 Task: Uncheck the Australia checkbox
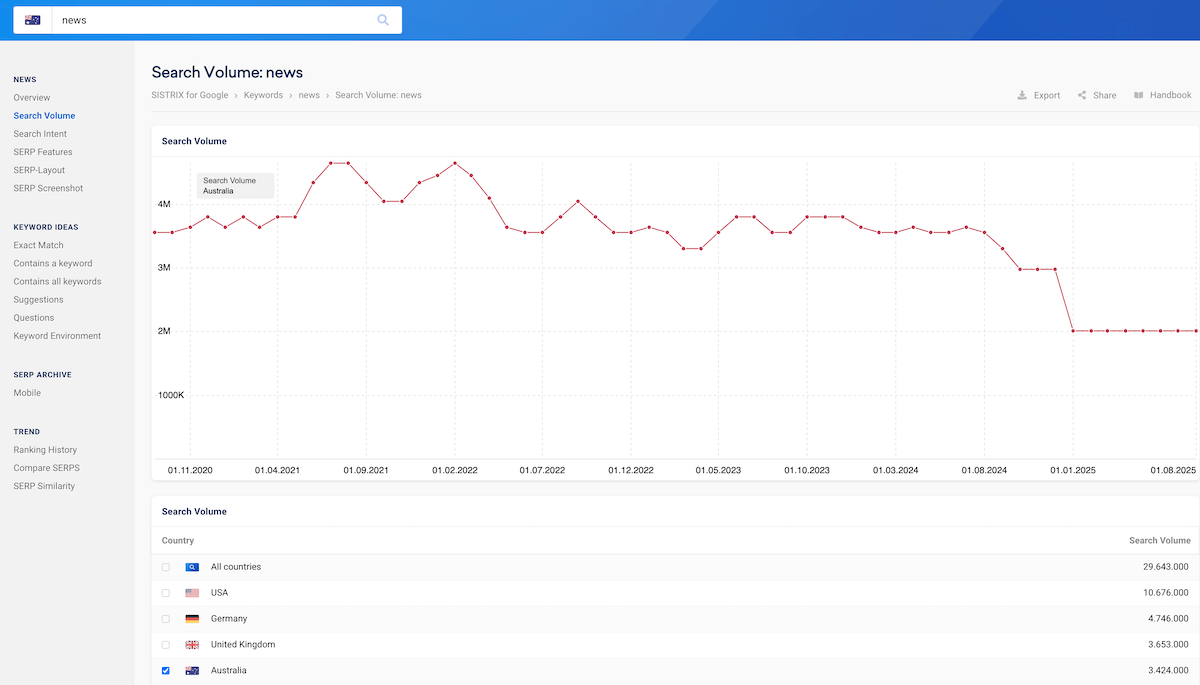(165, 670)
